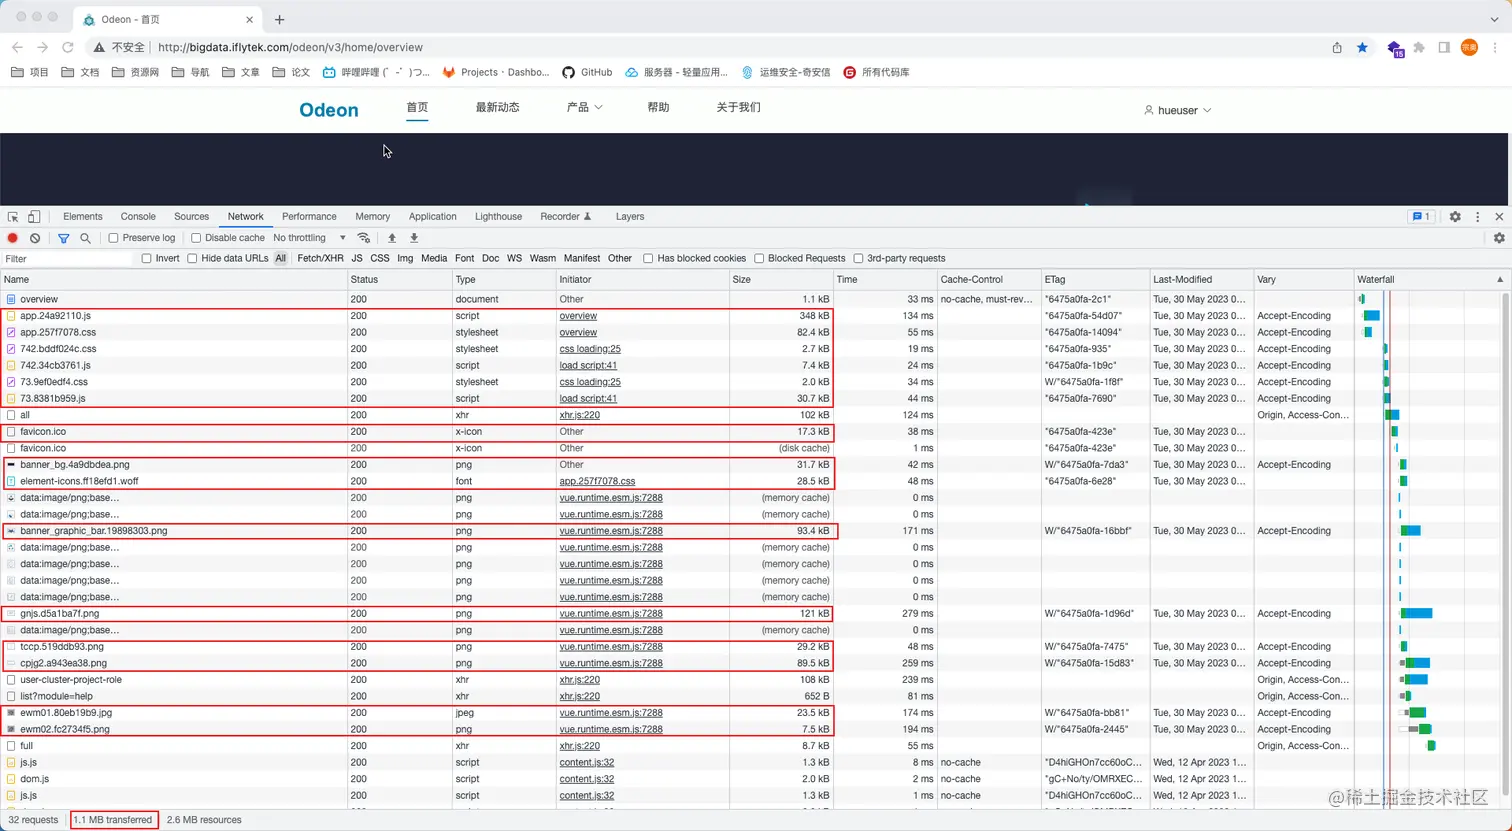Open Network panel settings gear
The image size is (1512, 831).
click(1499, 238)
